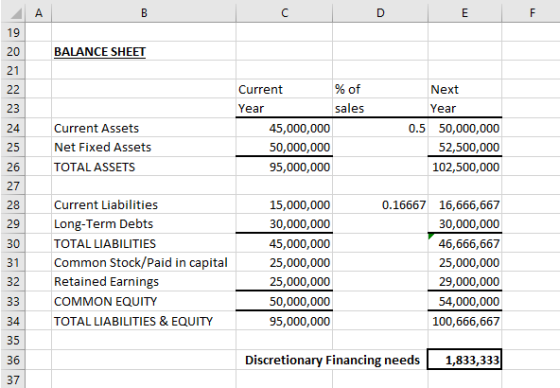Click the Current Assets next year 50,000,000
560x388 pixels.
click(465, 128)
